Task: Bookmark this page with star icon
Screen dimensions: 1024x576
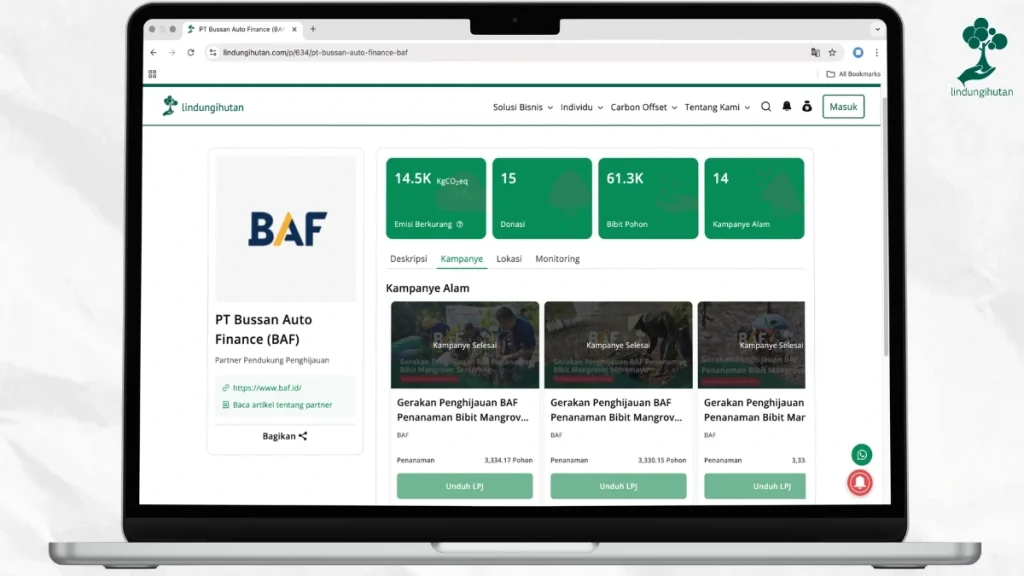Action: [832, 52]
